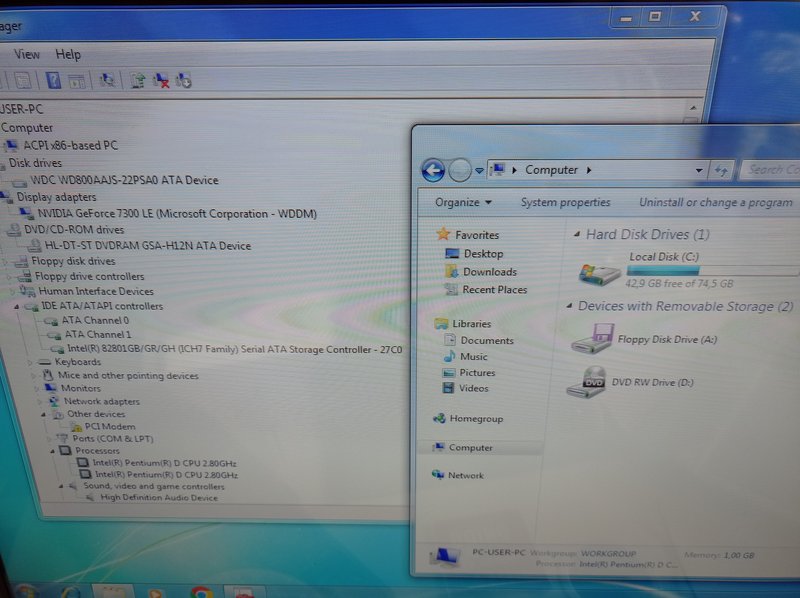Collapse the Other devices node
This screenshot has width=800, height=598.
pyautogui.click(x=44, y=414)
